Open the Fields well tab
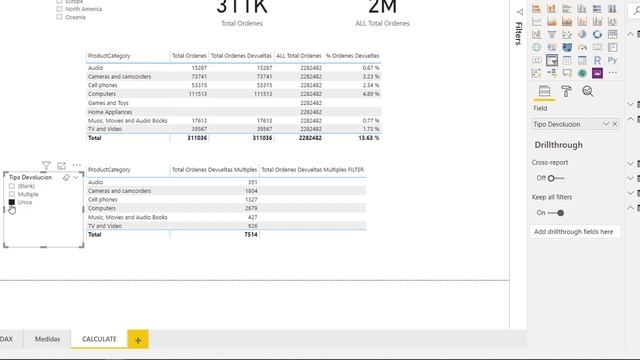 click(544, 91)
